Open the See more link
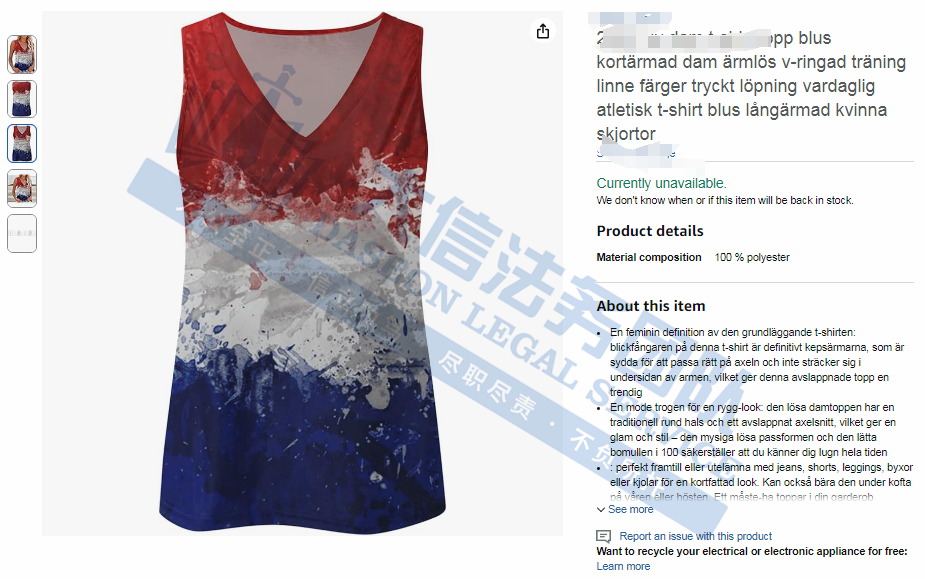Viewport: 925px width, 579px height. point(631,509)
